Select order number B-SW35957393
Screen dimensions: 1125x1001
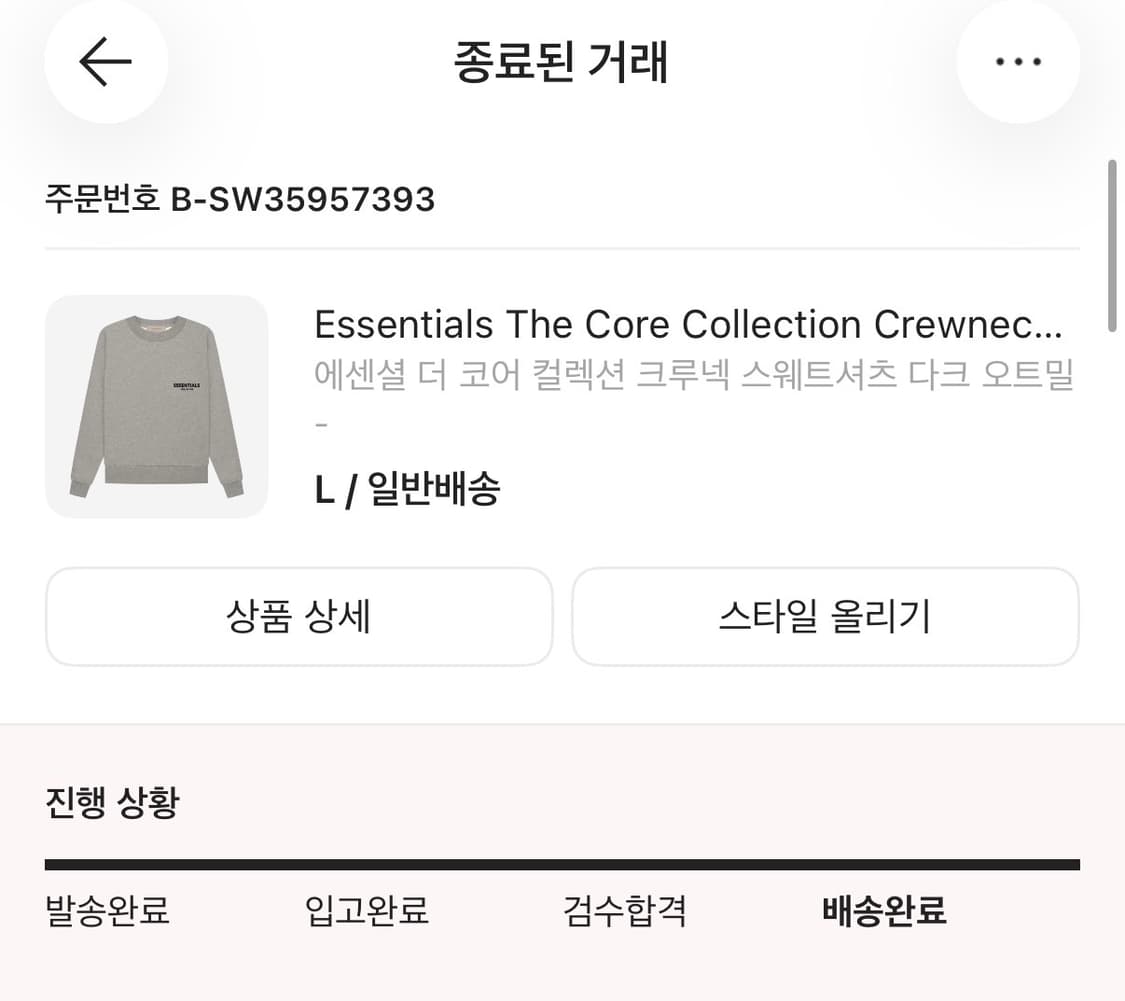pos(240,199)
